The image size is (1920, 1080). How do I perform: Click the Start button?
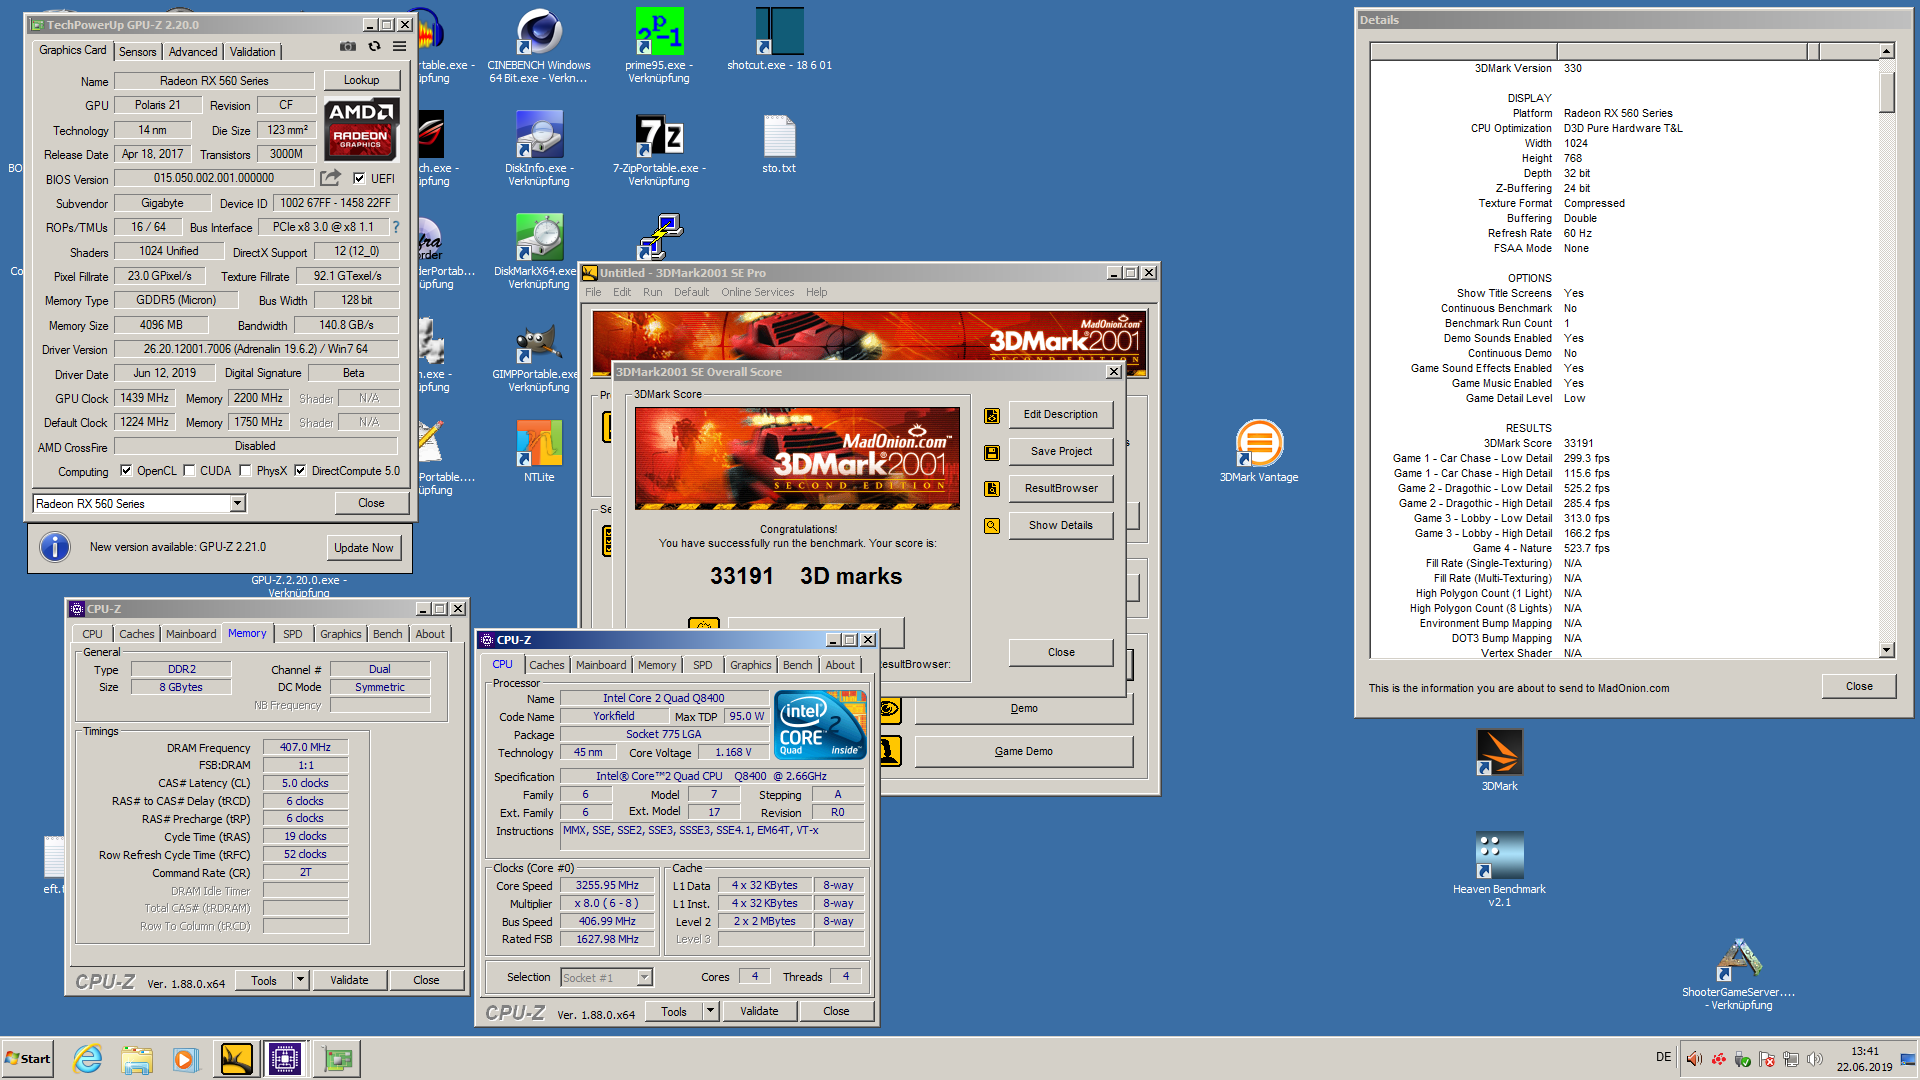click(x=28, y=1059)
